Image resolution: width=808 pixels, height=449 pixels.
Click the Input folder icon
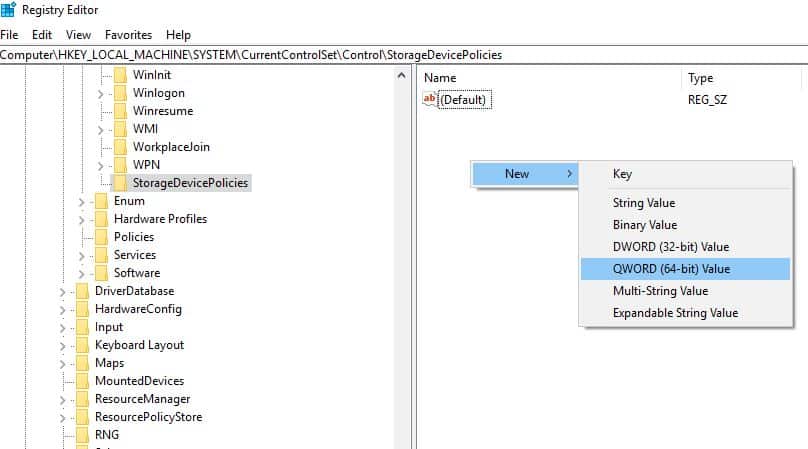pos(82,328)
